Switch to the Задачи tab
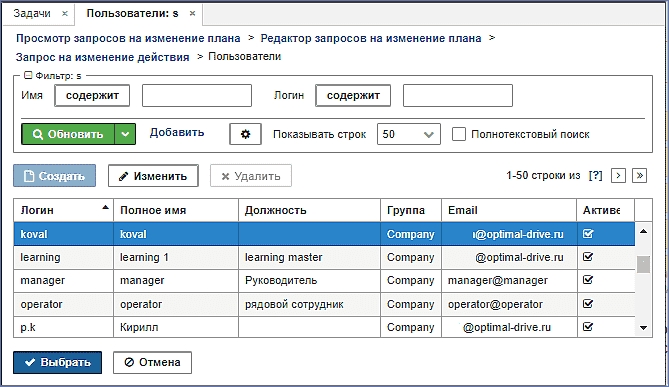669x387 pixels. [32, 14]
